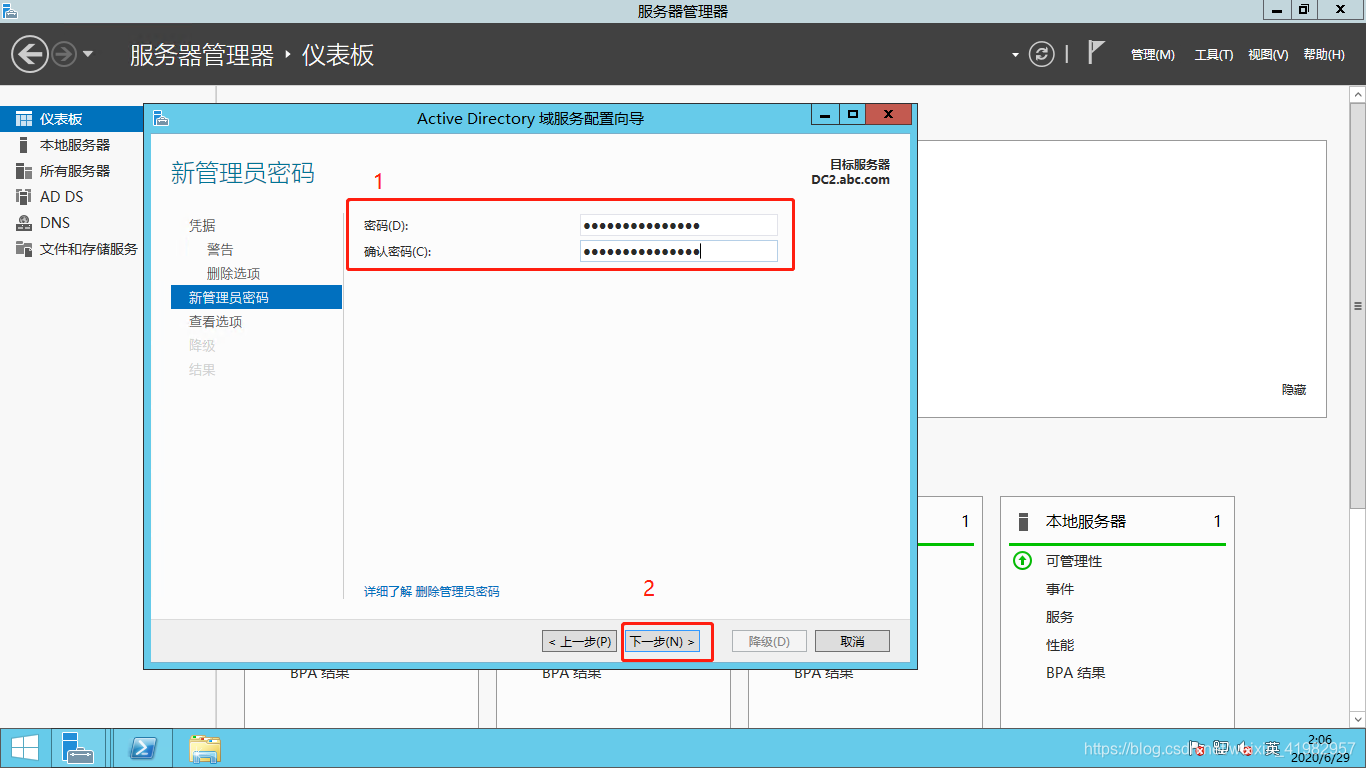Go to the 警告 wizard step
1366x768 pixels.
tap(220, 249)
